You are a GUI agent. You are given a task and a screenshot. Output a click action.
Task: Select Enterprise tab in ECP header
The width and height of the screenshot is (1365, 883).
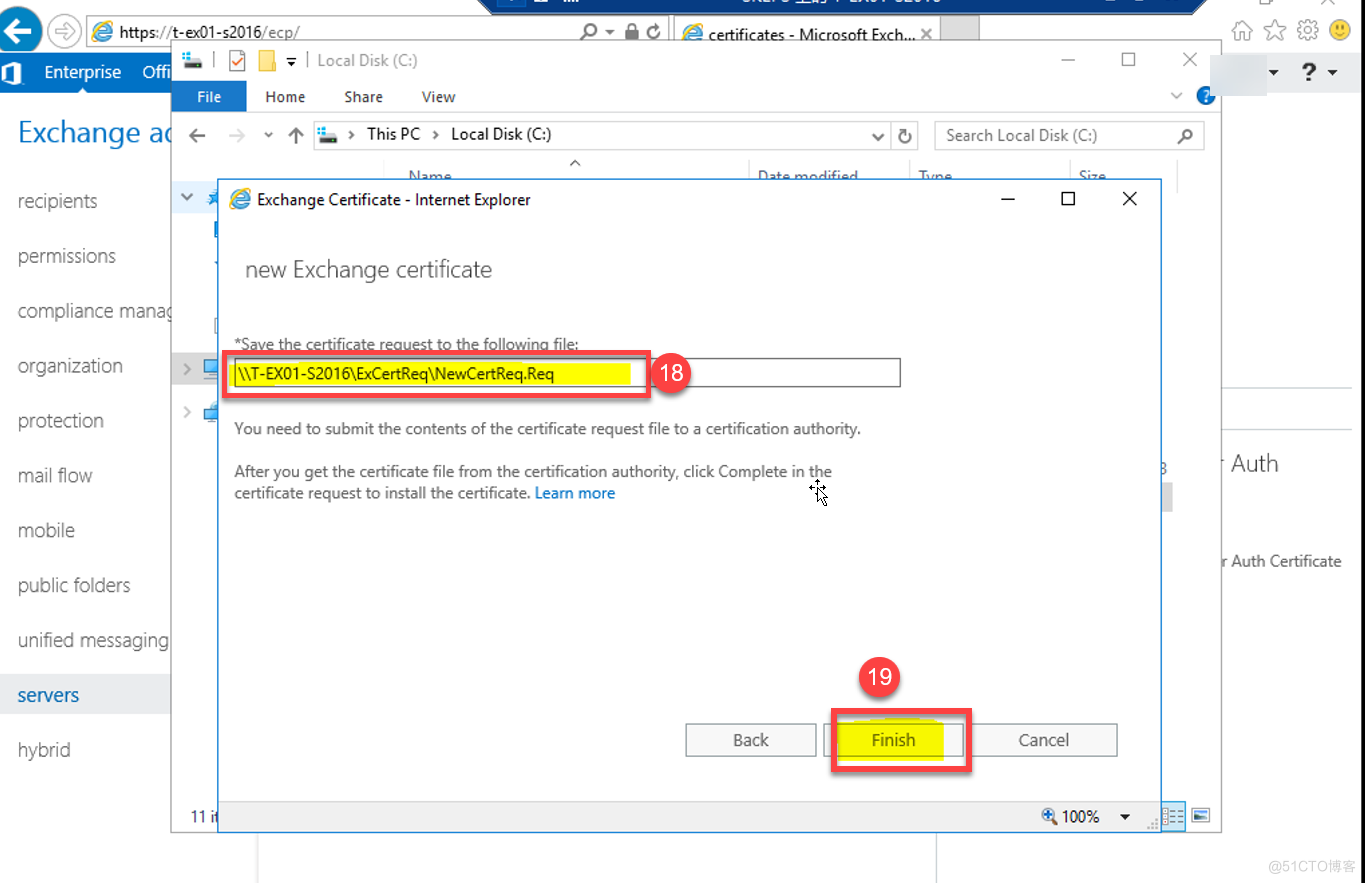(x=83, y=72)
